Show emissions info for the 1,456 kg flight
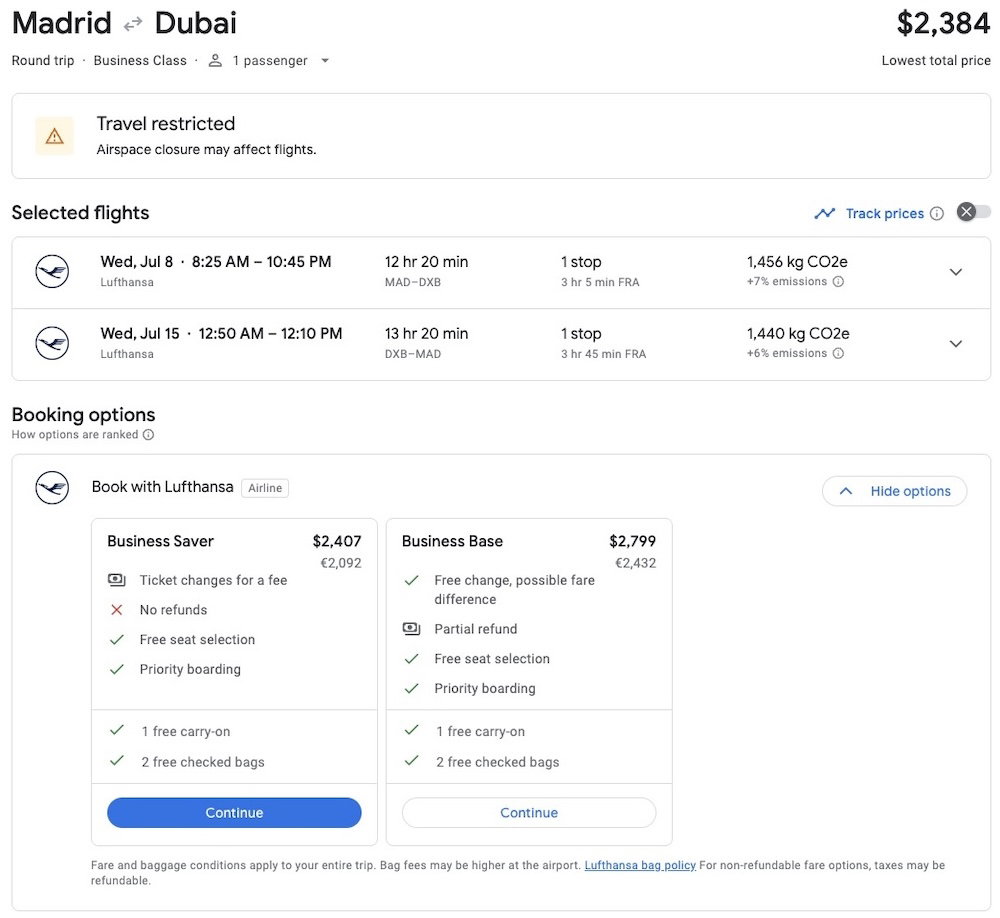1000x918 pixels. pos(838,282)
